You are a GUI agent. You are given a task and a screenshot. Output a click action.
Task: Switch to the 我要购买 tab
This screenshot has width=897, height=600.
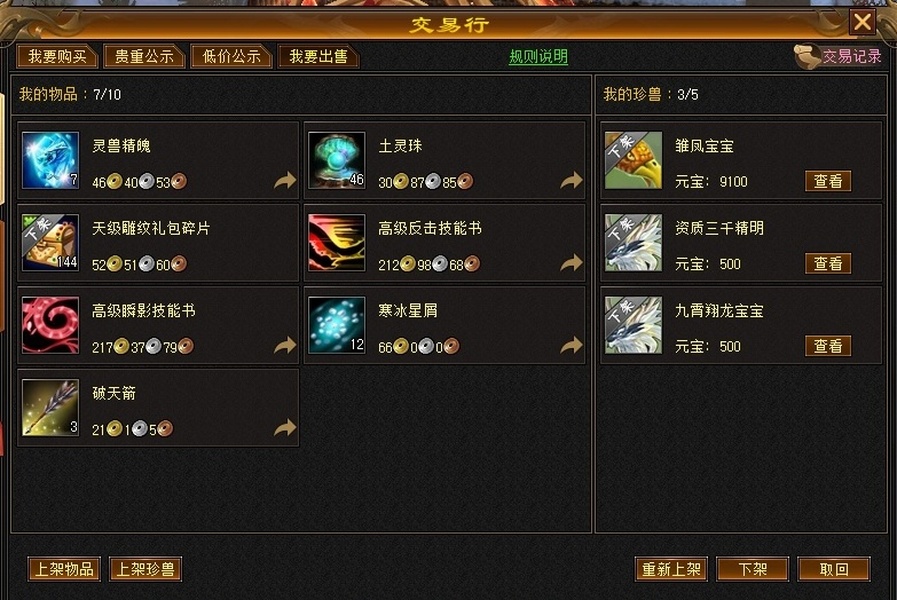point(57,56)
